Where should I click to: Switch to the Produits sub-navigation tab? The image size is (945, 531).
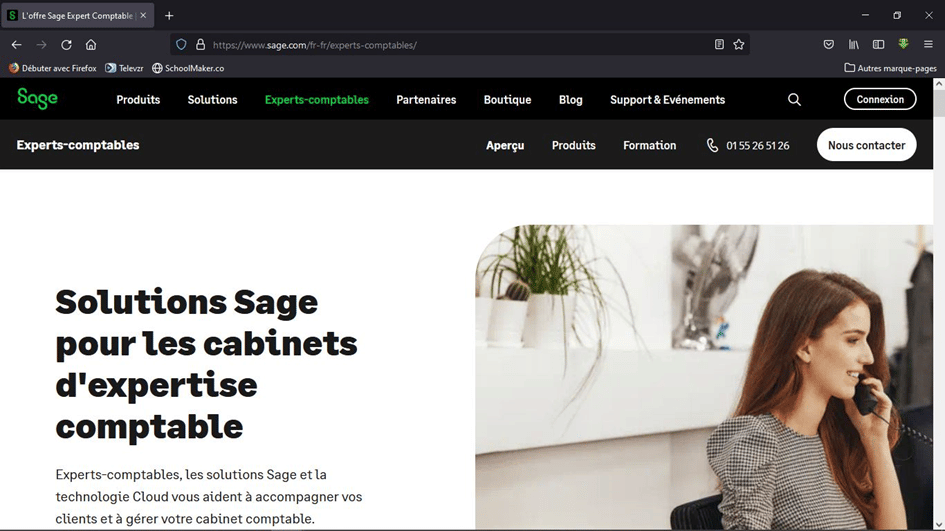tap(574, 145)
